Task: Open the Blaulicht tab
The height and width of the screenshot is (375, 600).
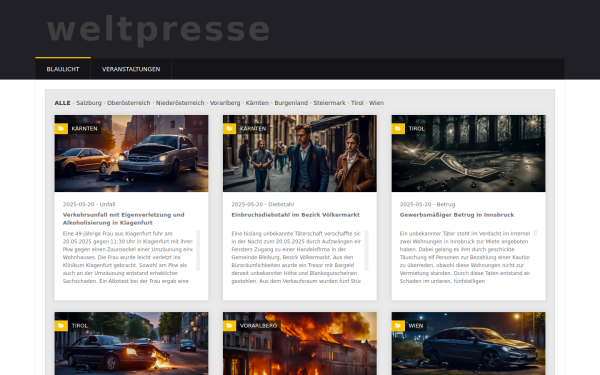Action: 63,69
